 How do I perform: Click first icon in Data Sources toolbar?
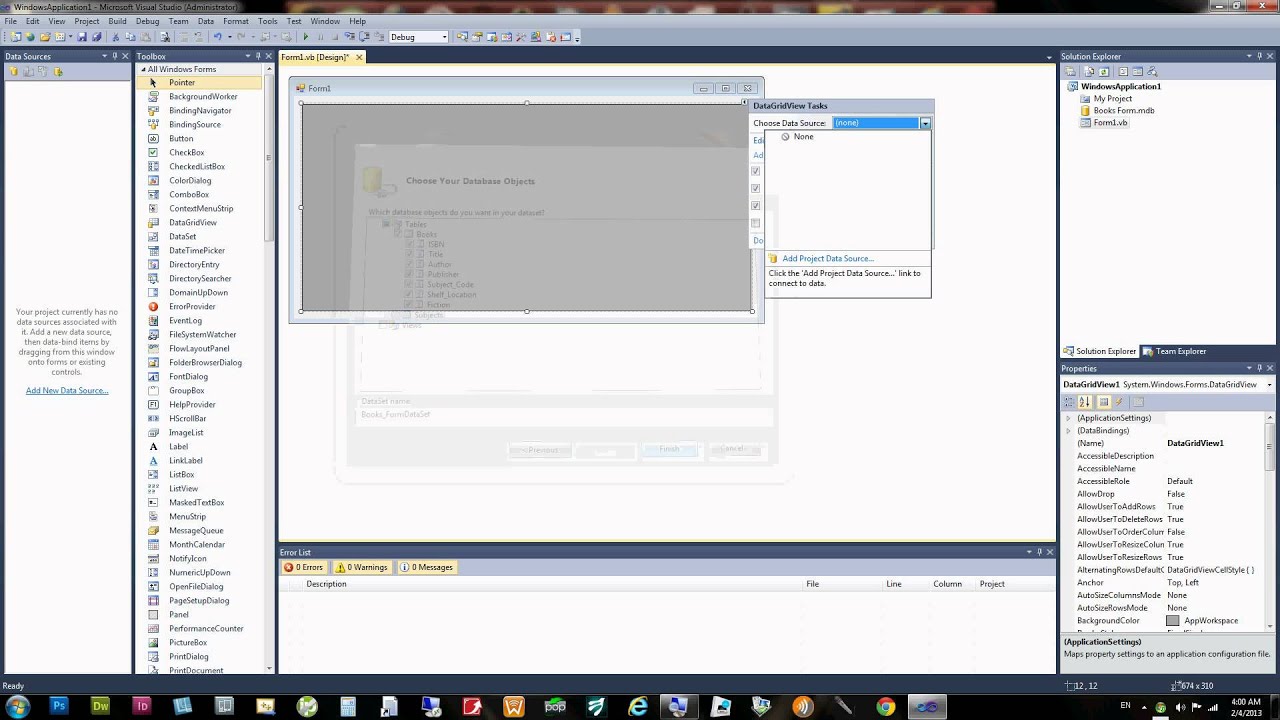(14, 72)
